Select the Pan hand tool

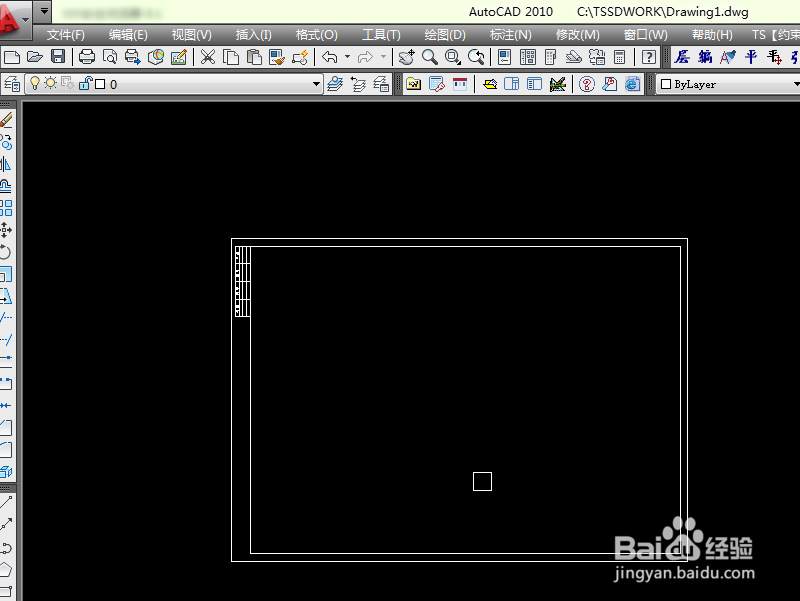coord(407,57)
